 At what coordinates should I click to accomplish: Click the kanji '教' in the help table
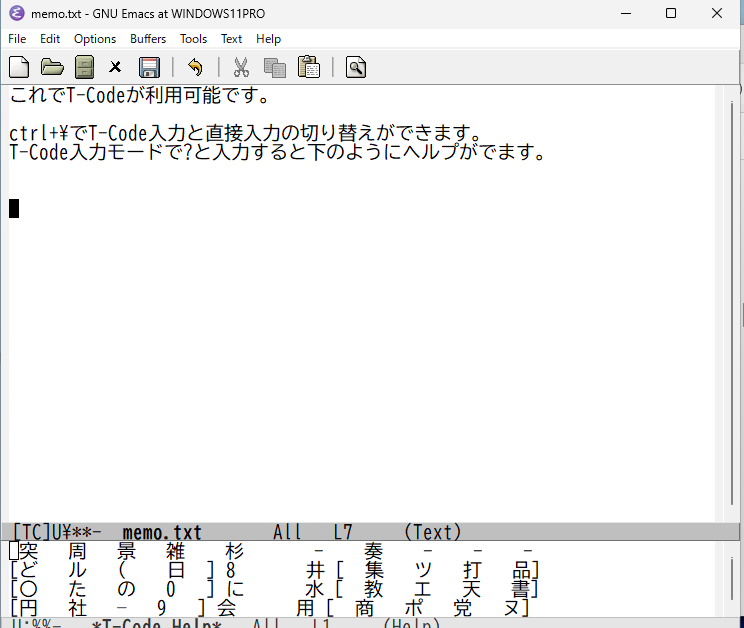pyautogui.click(x=374, y=589)
